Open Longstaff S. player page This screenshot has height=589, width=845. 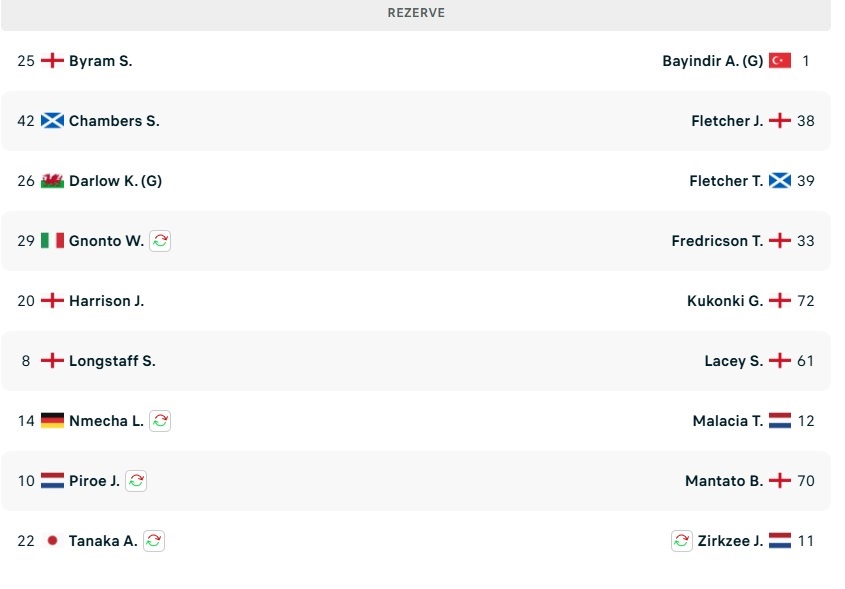click(x=112, y=361)
